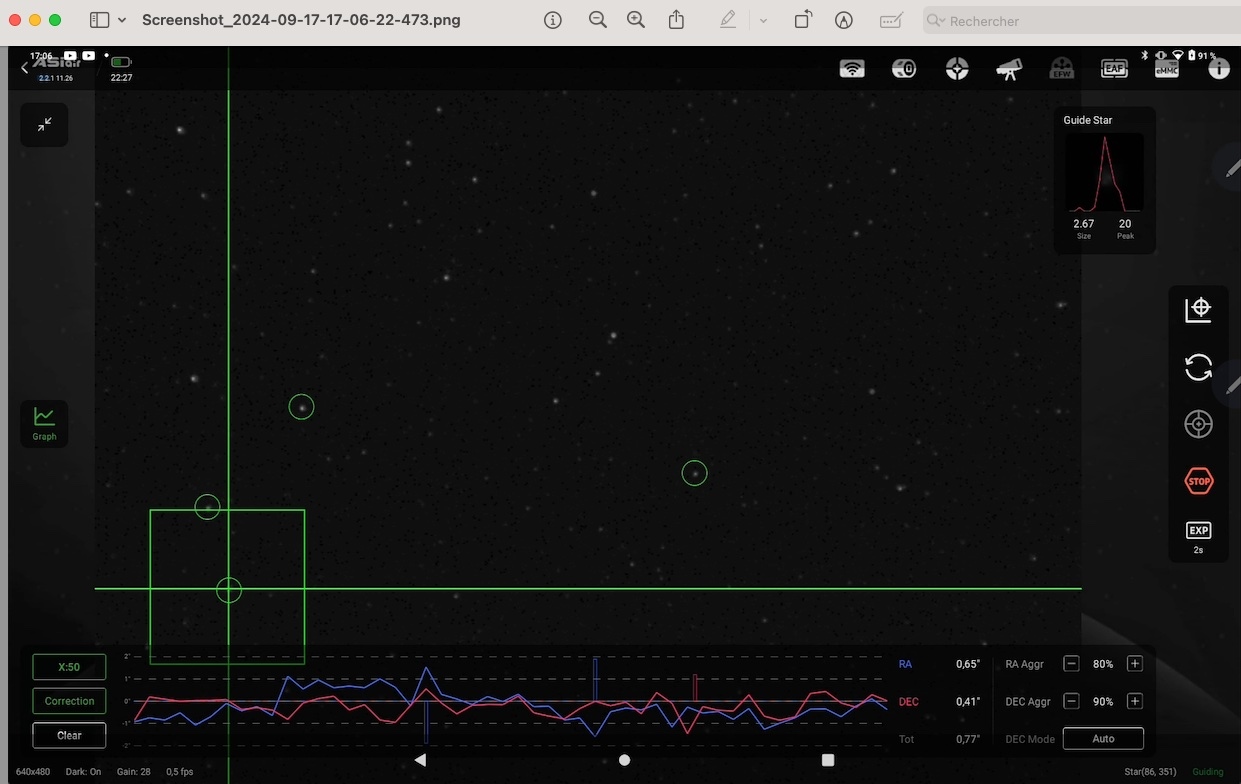The width and height of the screenshot is (1241, 784).
Task: Decrease RA Aggr value
Action: [x=1071, y=664]
